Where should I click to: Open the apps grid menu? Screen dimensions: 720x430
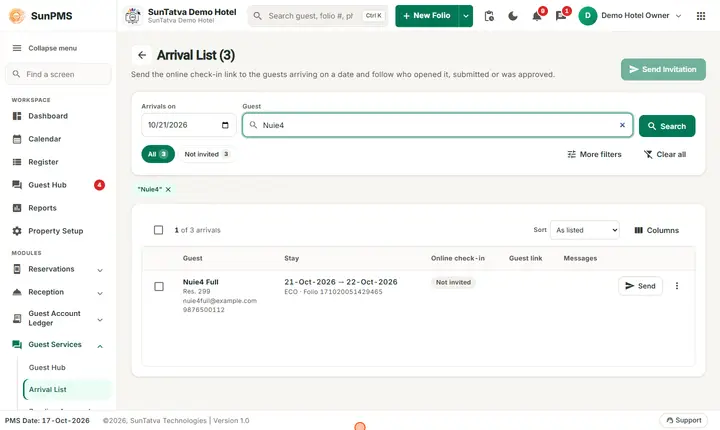tap(701, 16)
